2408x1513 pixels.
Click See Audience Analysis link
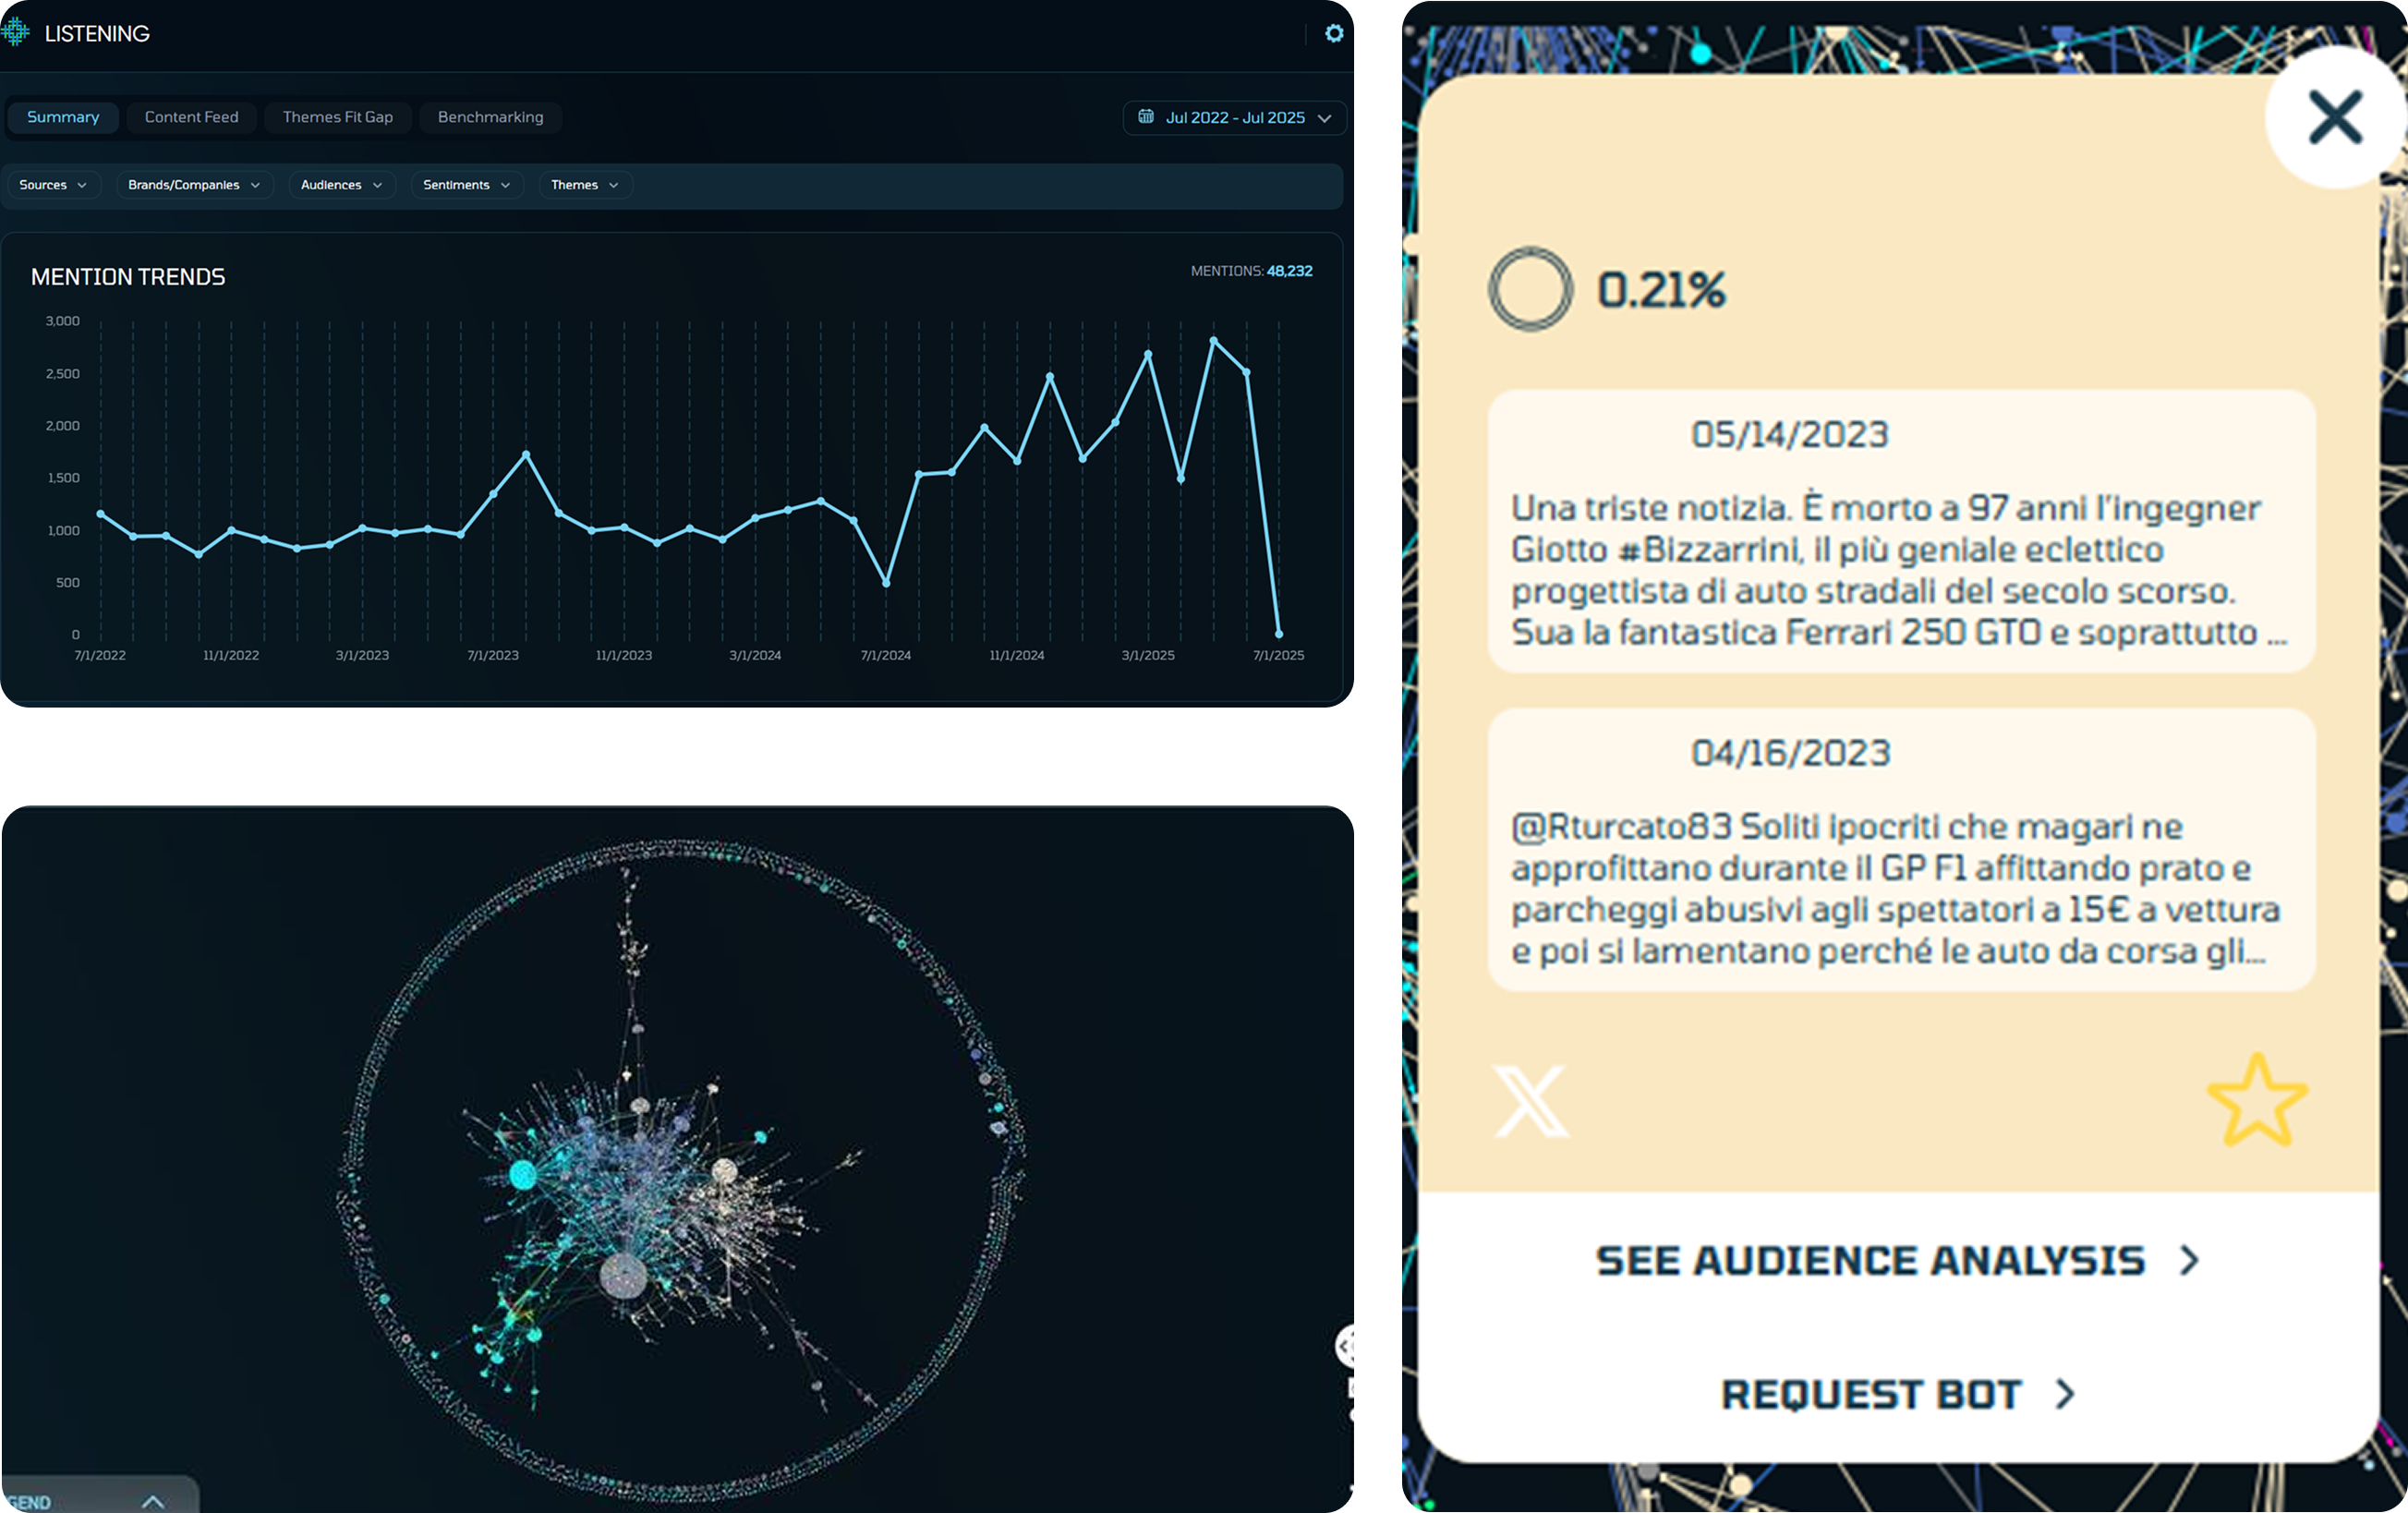point(1896,1260)
